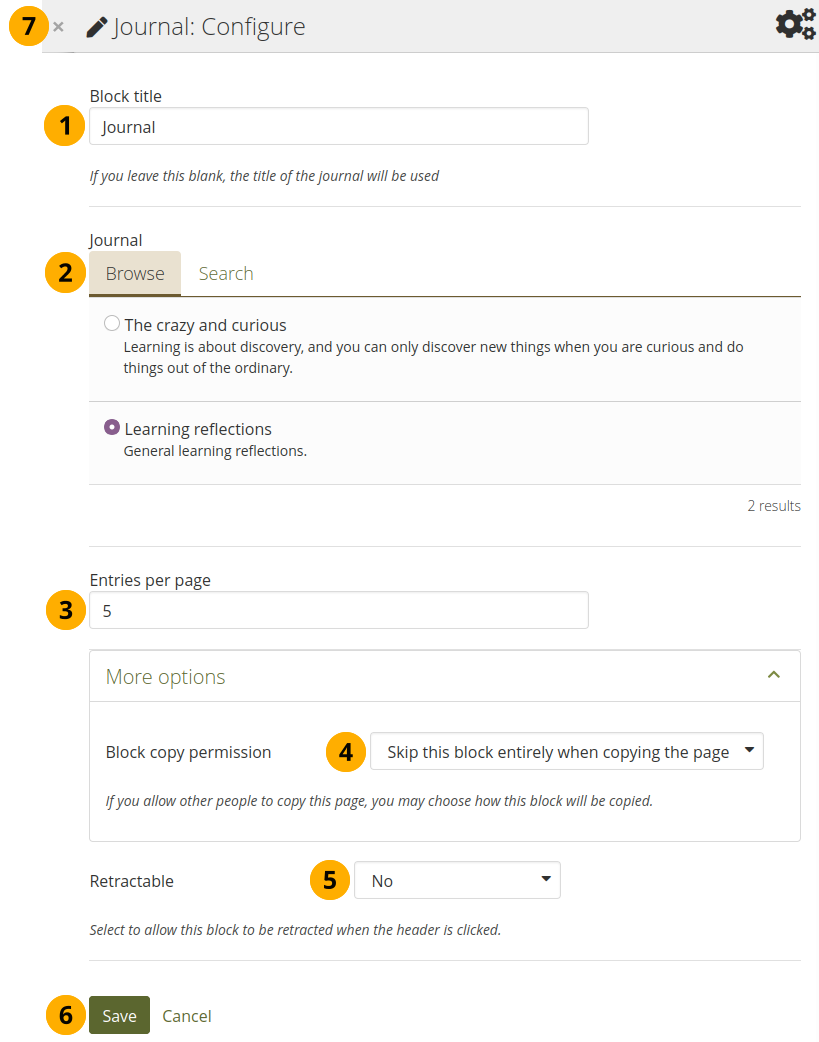Collapse More options using the chevron arrow
This screenshot has height=1042, width=819.
click(772, 676)
